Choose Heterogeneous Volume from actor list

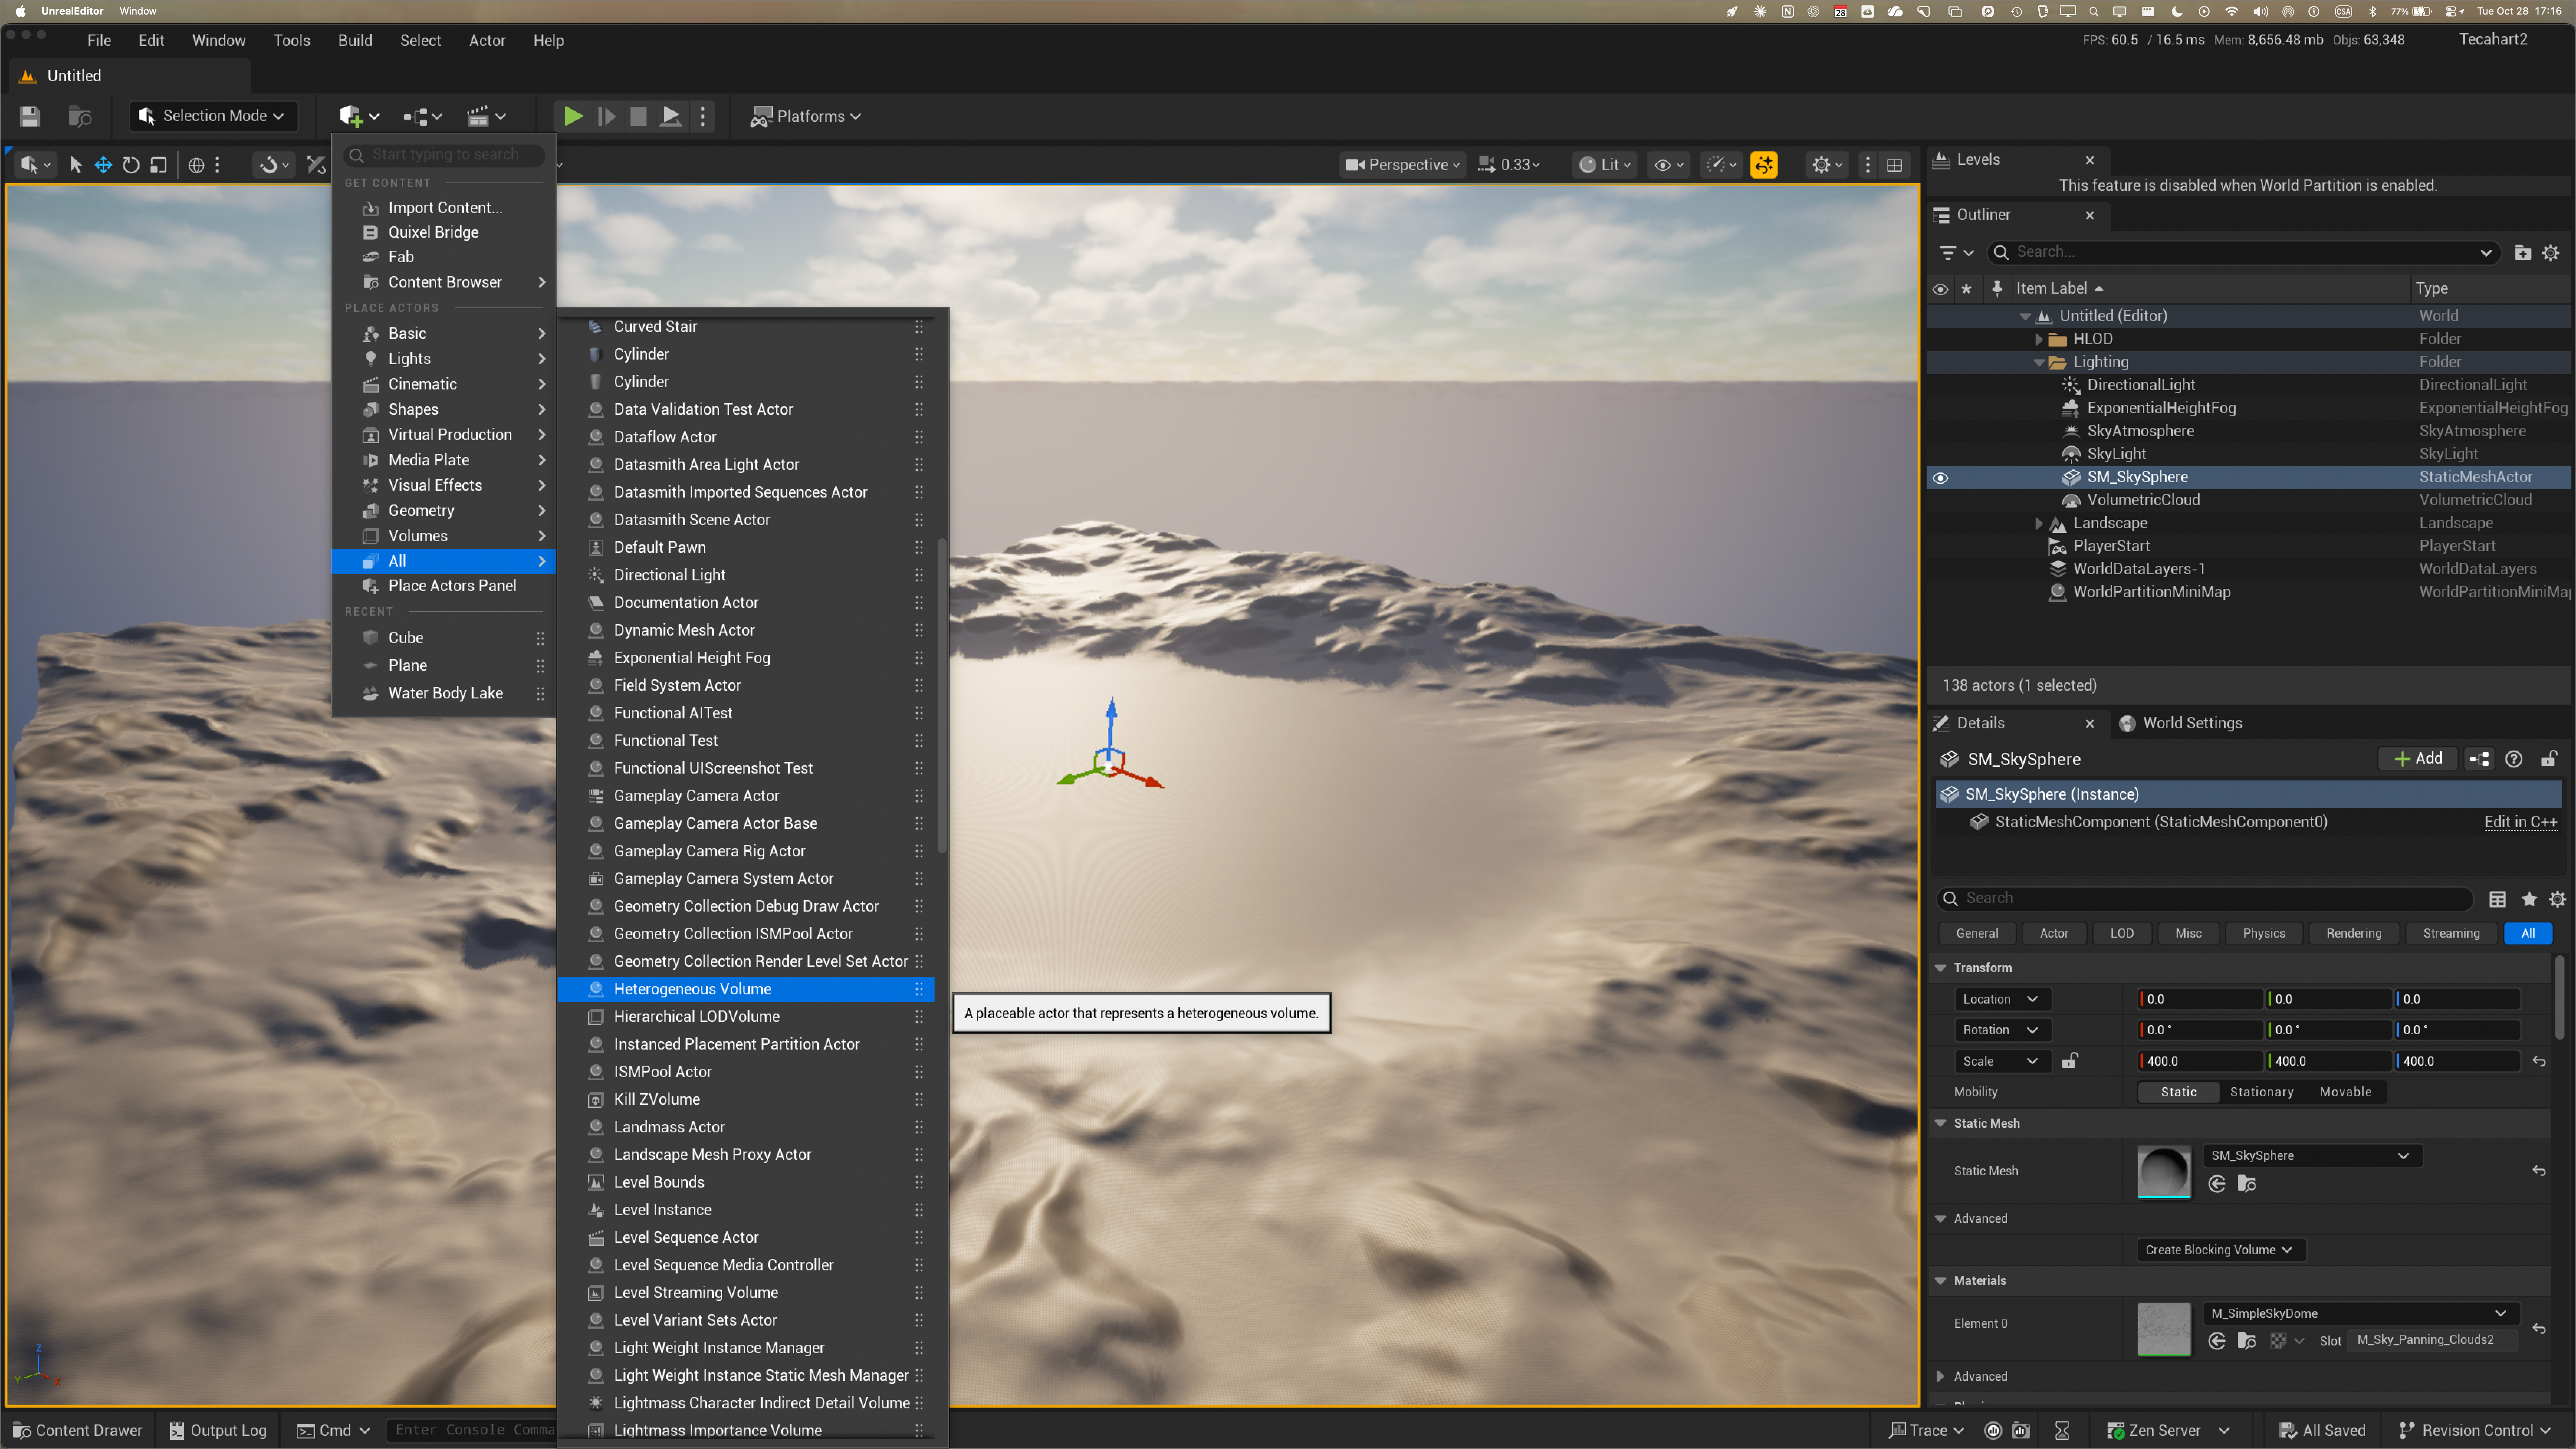[x=746, y=989]
